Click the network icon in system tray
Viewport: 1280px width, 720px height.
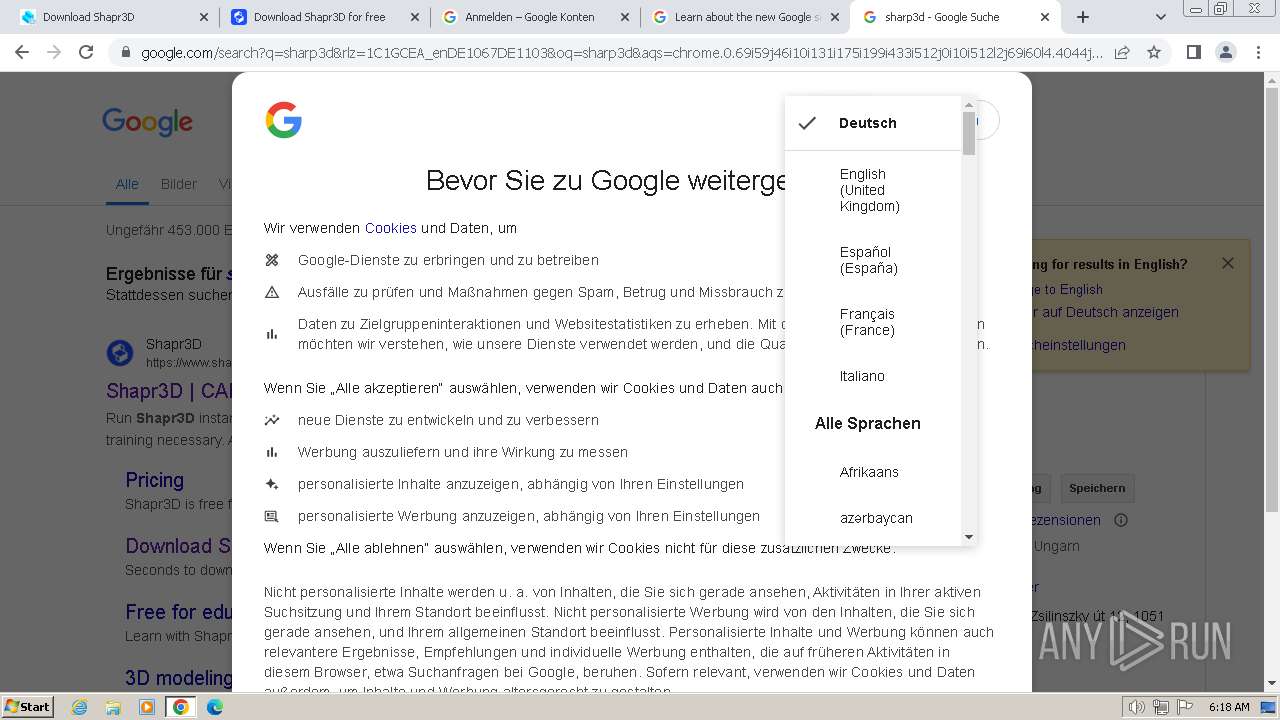point(1161,707)
